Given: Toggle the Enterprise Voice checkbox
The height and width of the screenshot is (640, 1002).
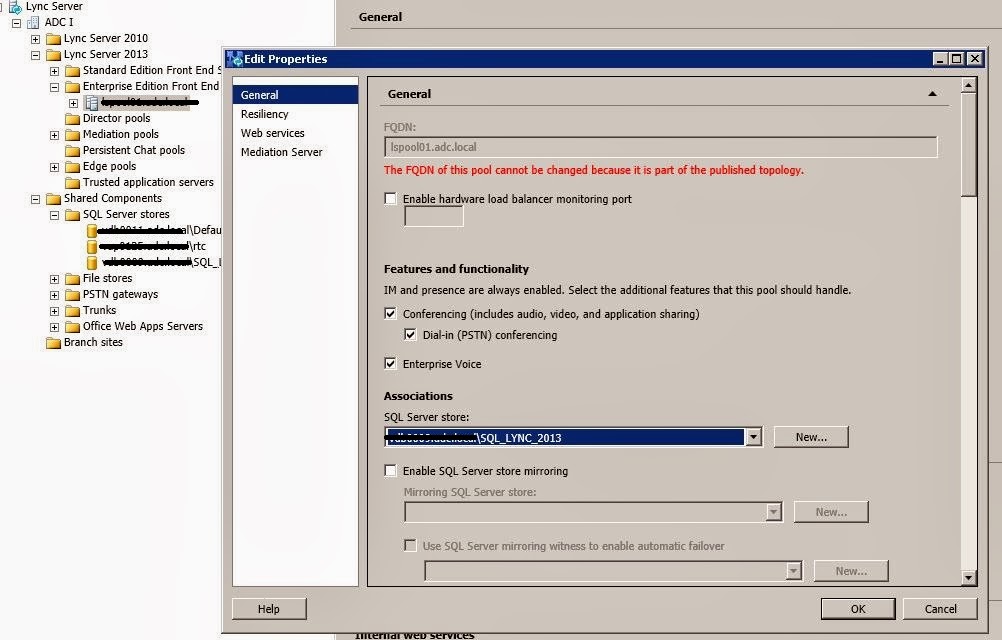Looking at the screenshot, I should pyautogui.click(x=390, y=363).
